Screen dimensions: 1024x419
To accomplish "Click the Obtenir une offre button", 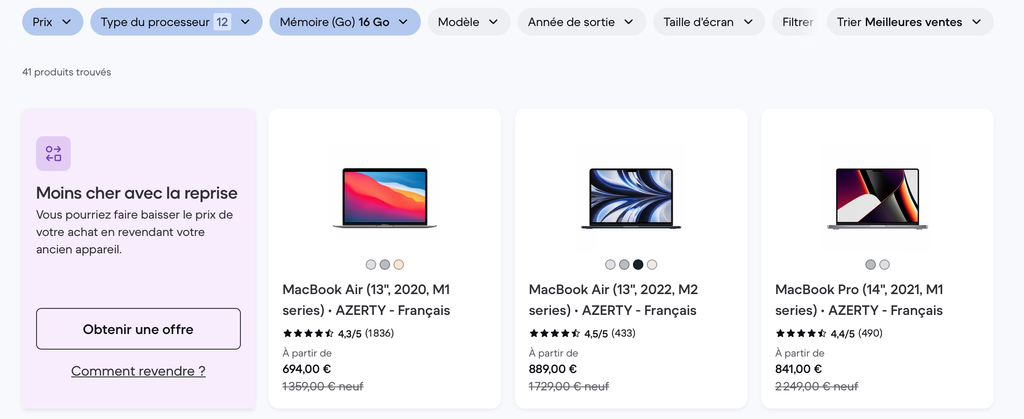I will pyautogui.click(x=138, y=329).
